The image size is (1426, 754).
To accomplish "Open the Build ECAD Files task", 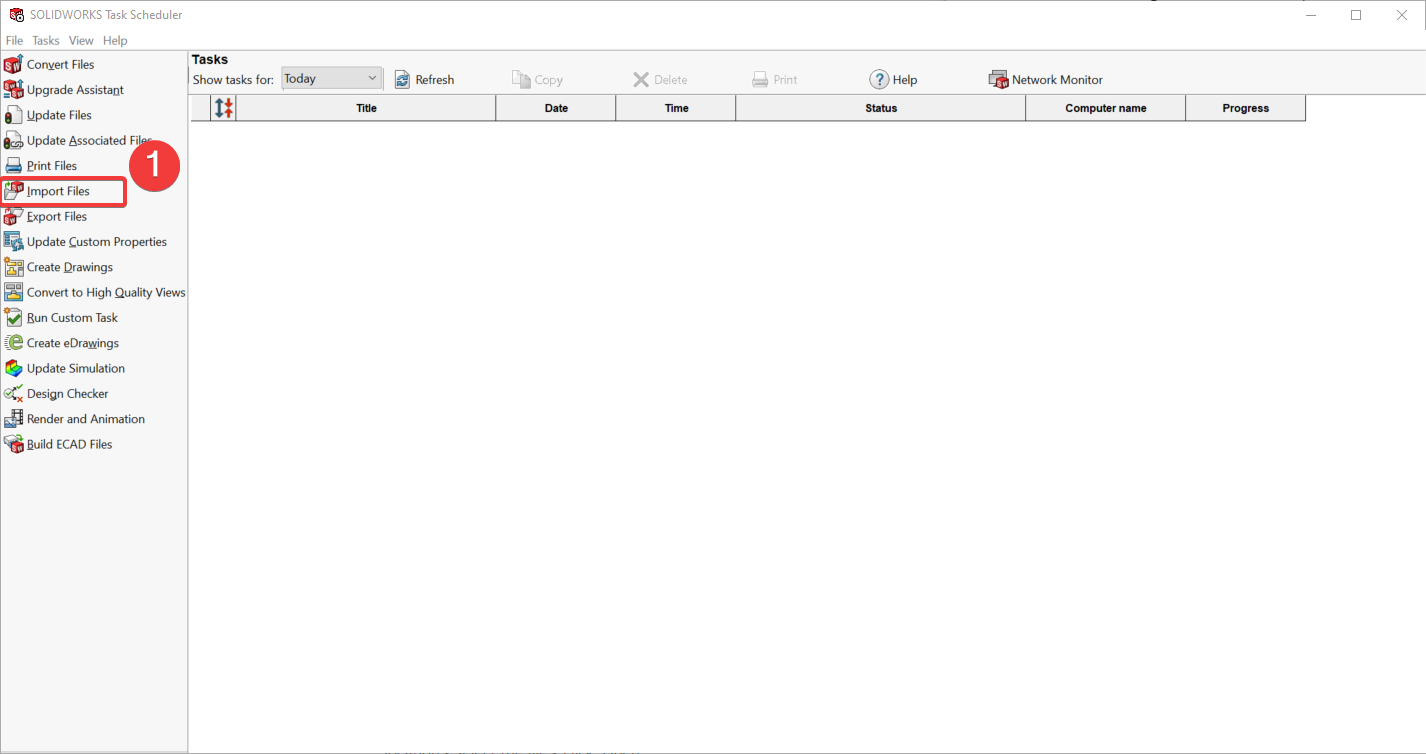I will [x=58, y=445].
